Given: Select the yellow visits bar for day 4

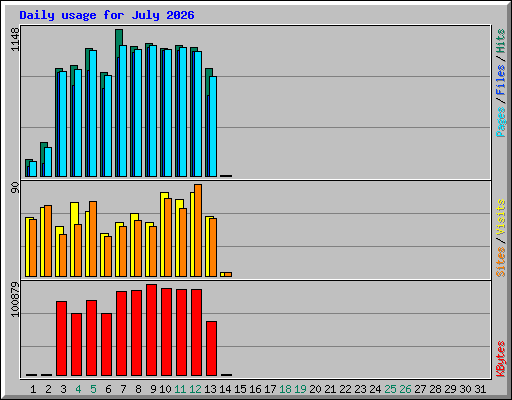Looking at the screenshot, I should click(x=74, y=213).
